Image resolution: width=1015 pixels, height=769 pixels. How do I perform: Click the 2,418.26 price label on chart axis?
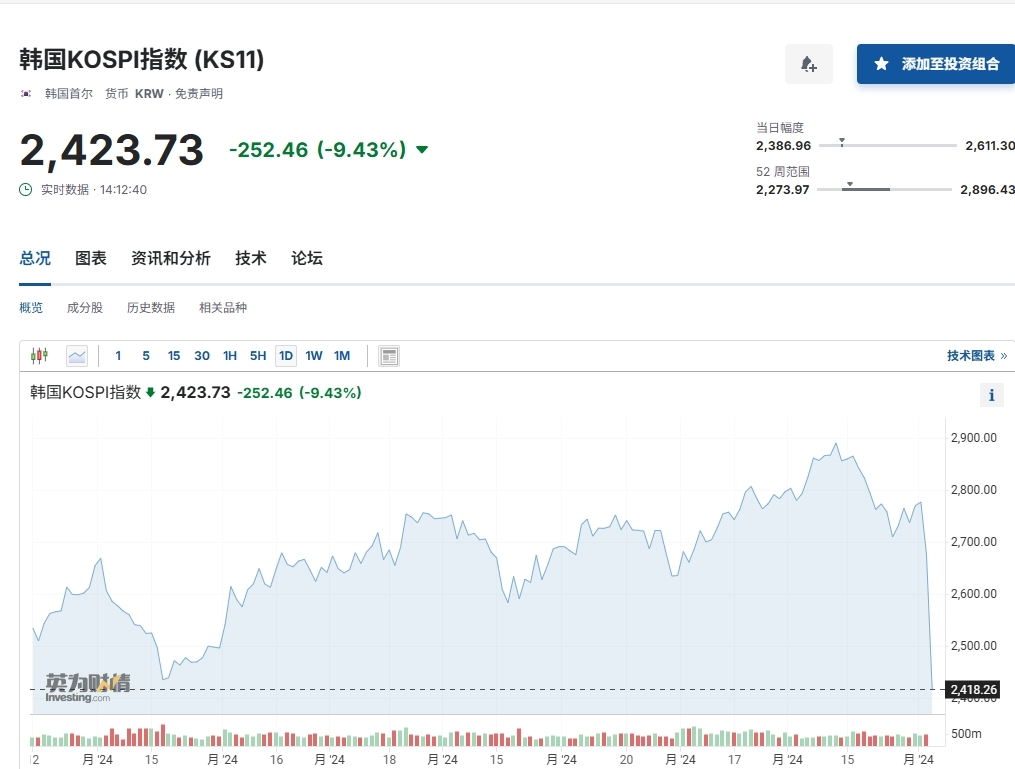pos(973,690)
